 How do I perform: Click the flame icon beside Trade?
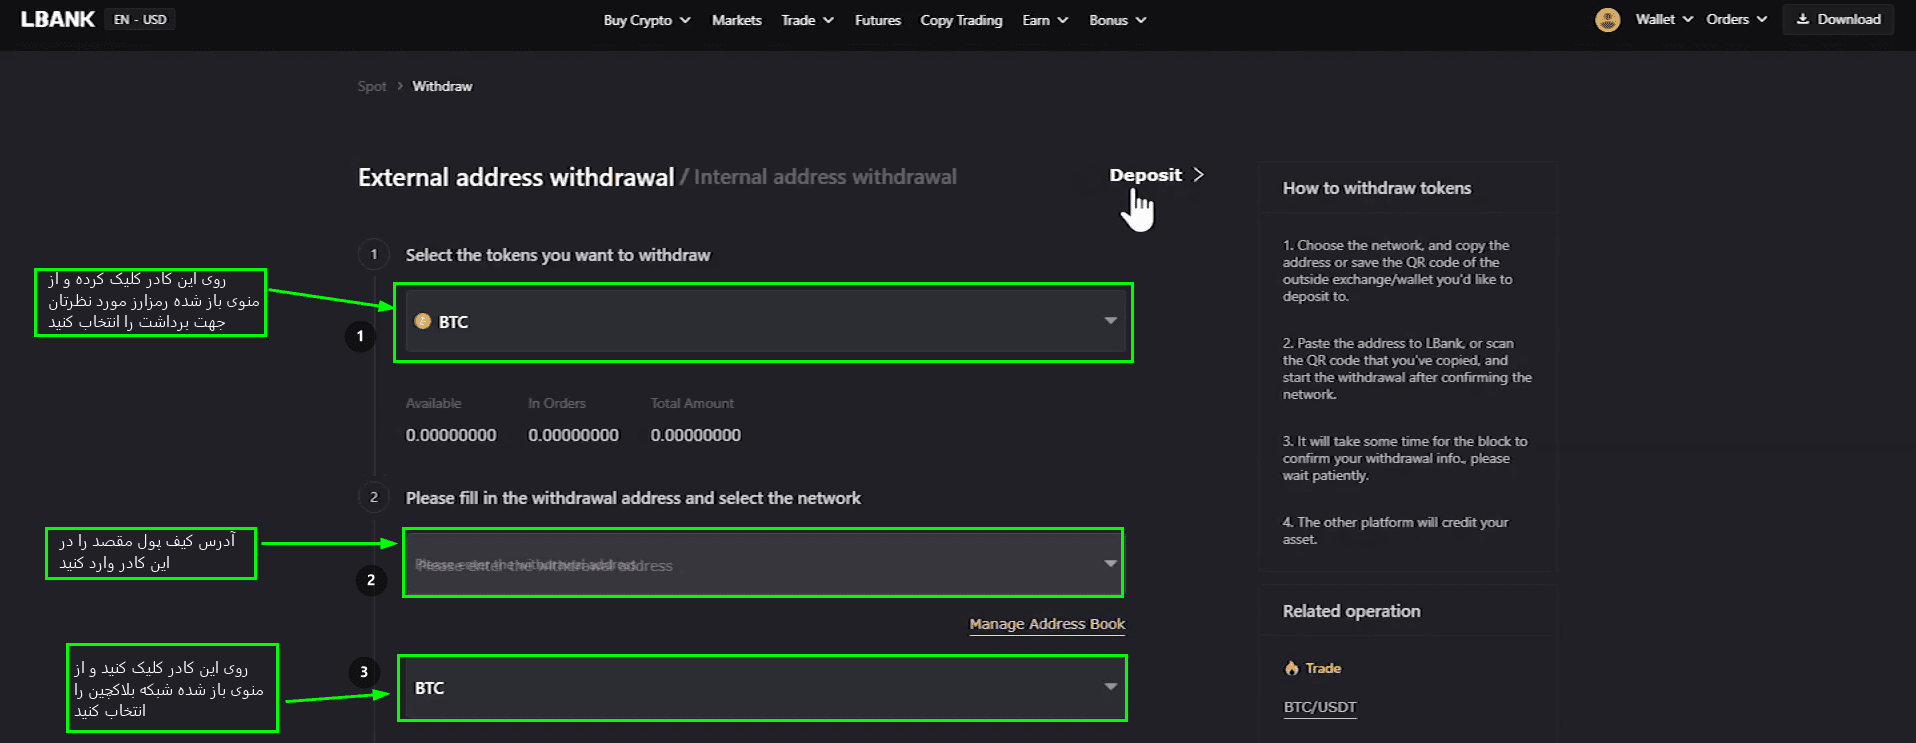pyautogui.click(x=1292, y=668)
